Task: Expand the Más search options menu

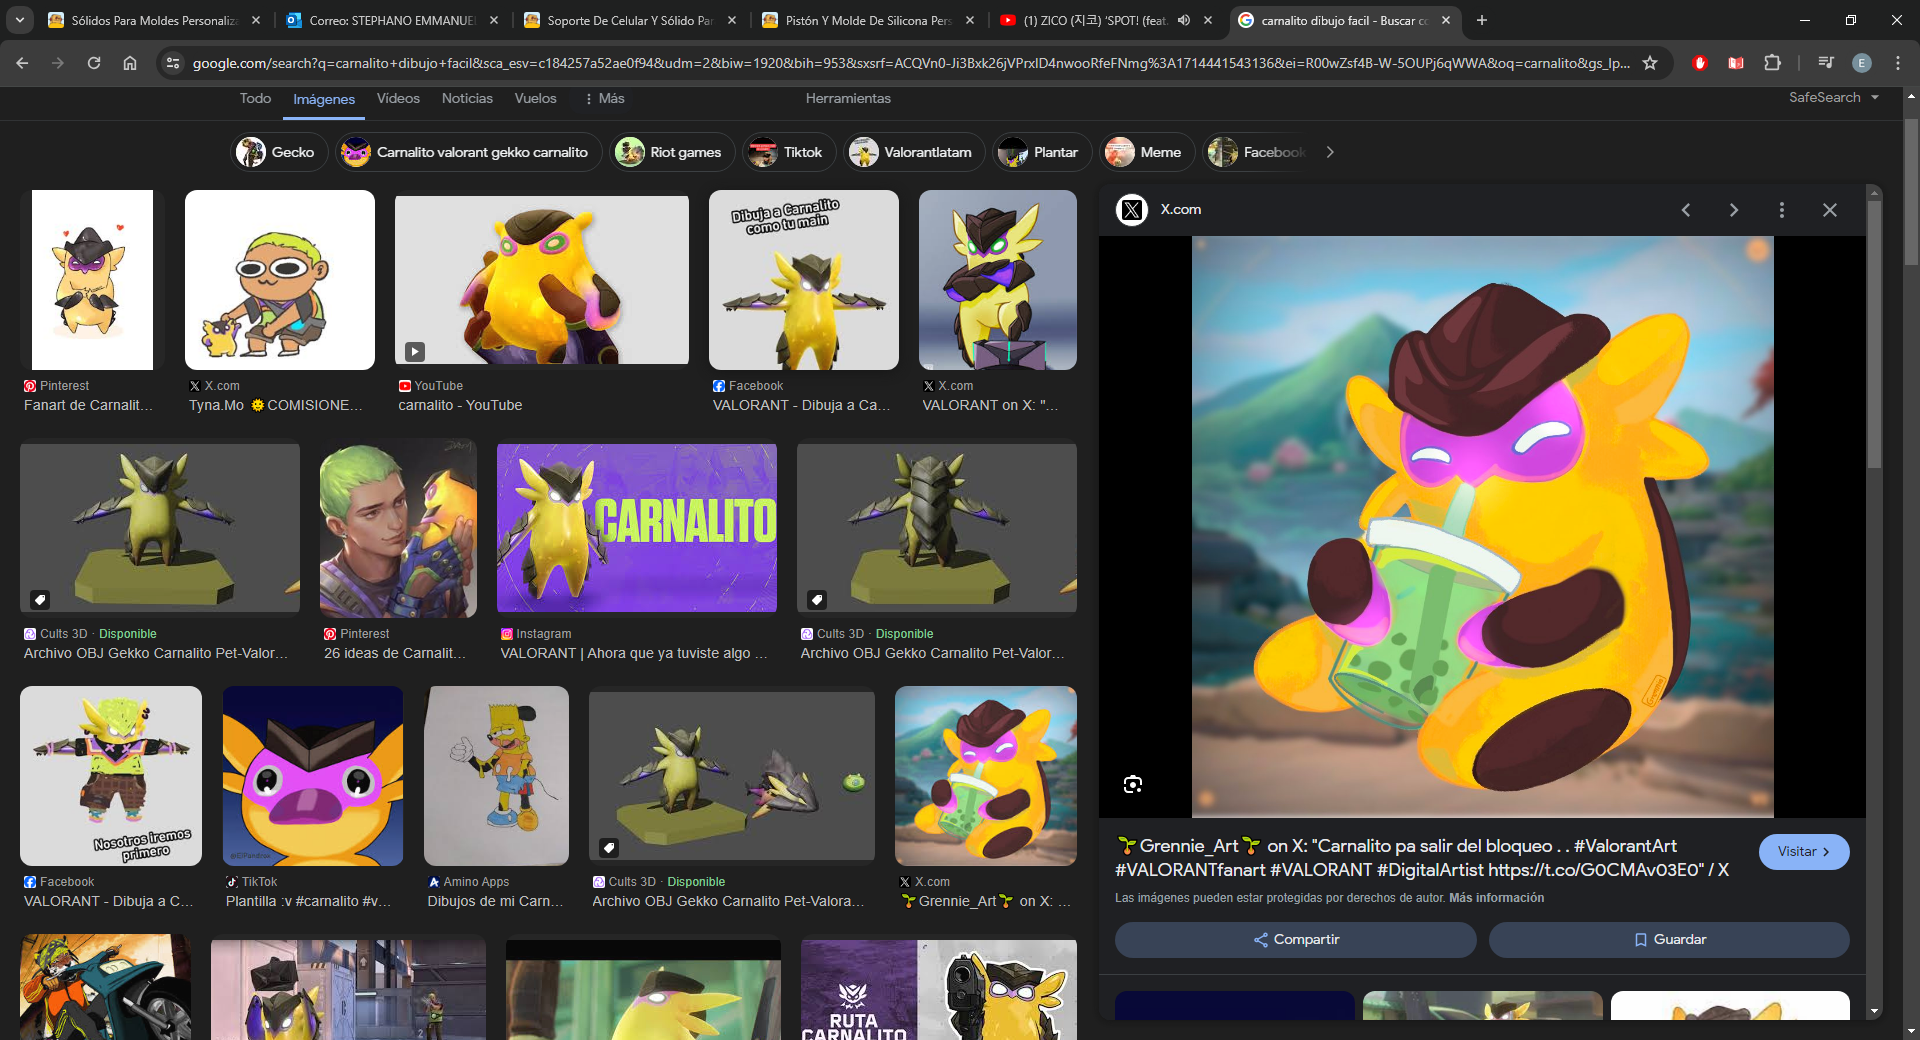Action: pos(605,98)
